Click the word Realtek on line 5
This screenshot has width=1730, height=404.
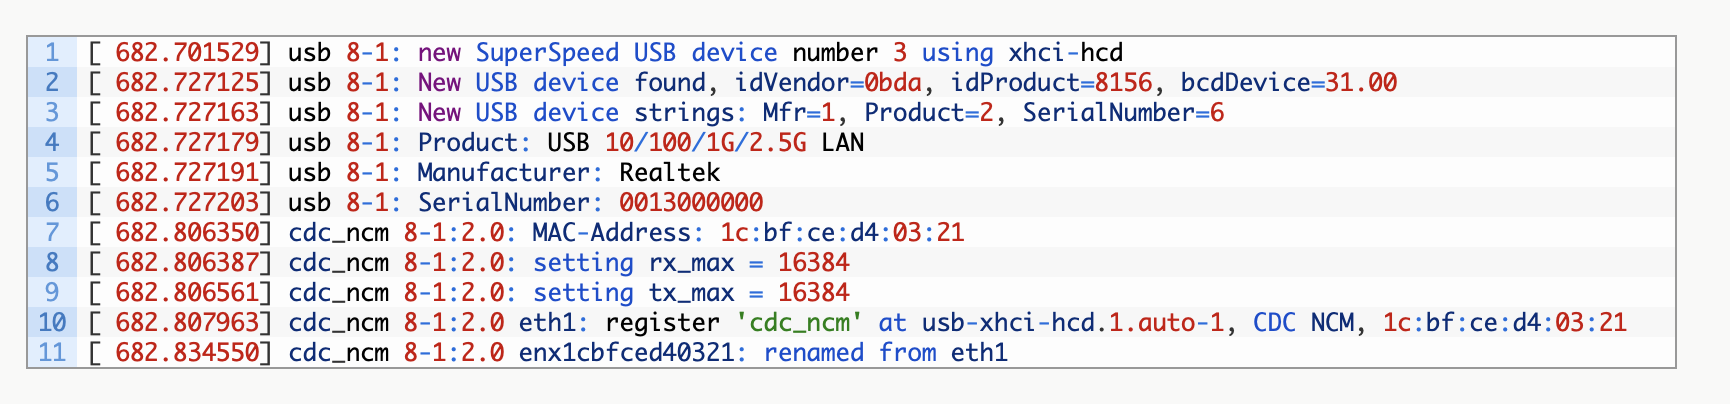(670, 172)
